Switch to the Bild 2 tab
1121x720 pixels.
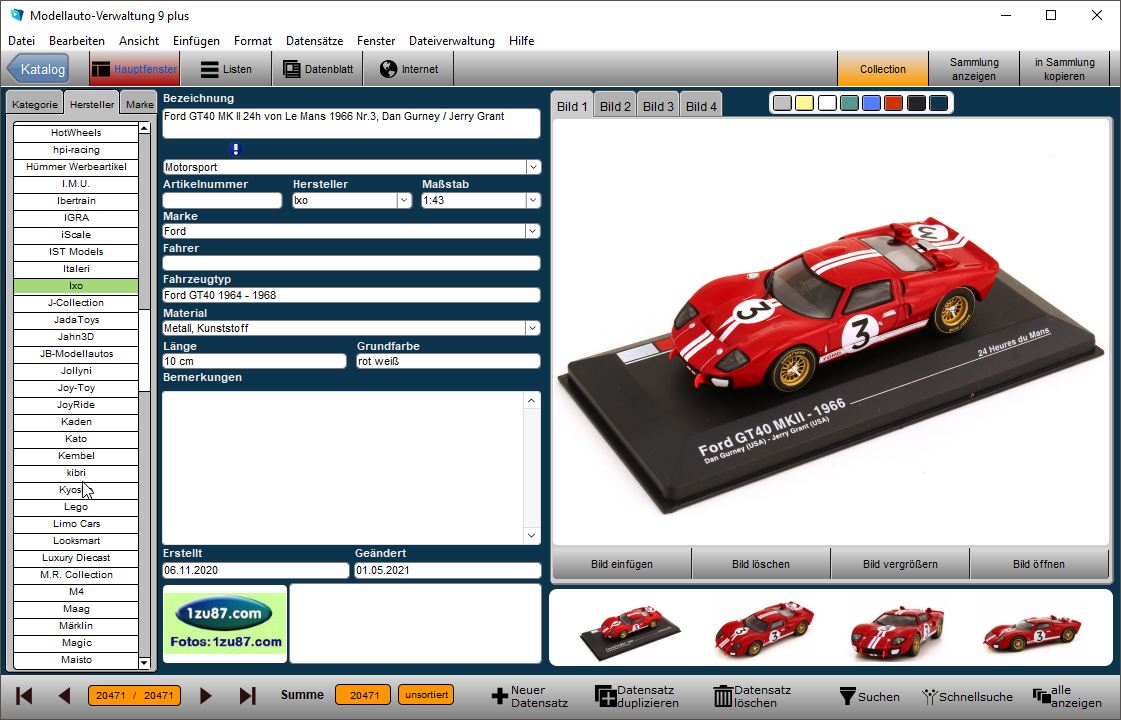[x=615, y=106]
